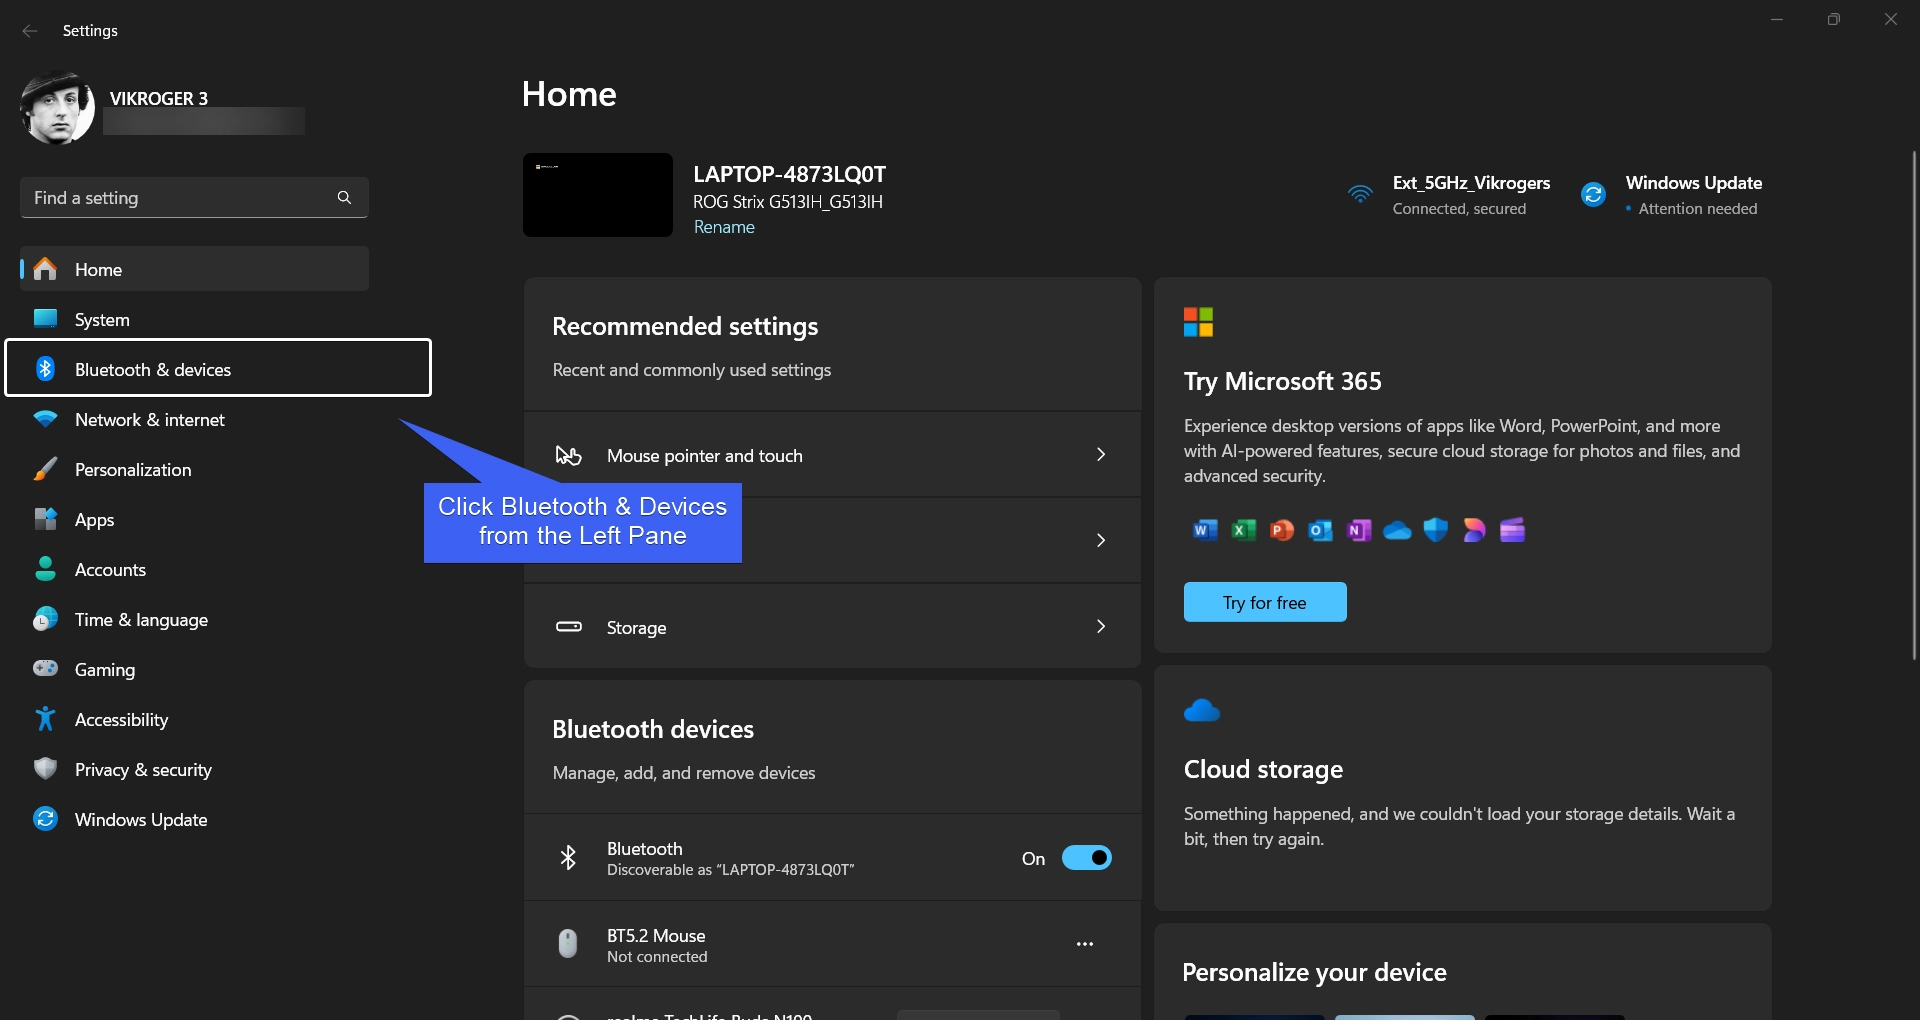Open Windows Update from sidebar
The image size is (1920, 1020).
tap(194, 819)
